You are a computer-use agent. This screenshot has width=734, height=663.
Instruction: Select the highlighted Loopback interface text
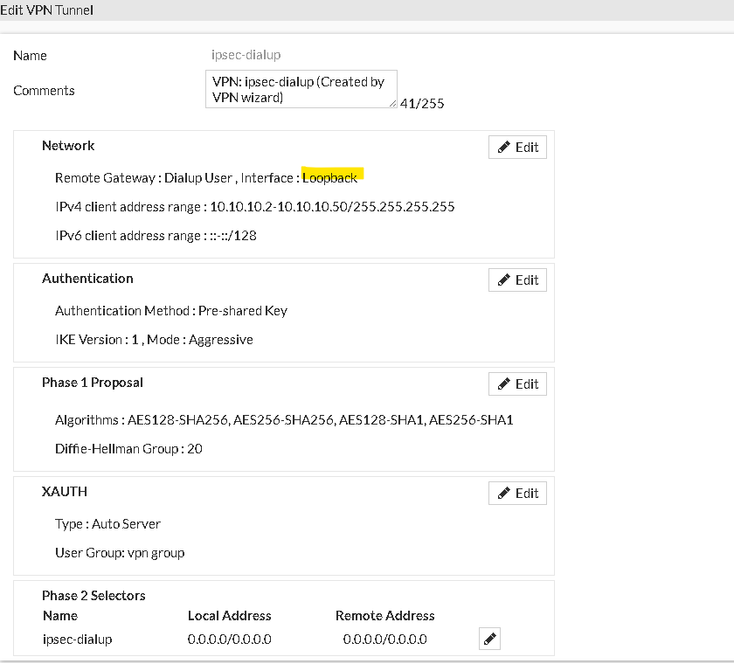coord(330,177)
